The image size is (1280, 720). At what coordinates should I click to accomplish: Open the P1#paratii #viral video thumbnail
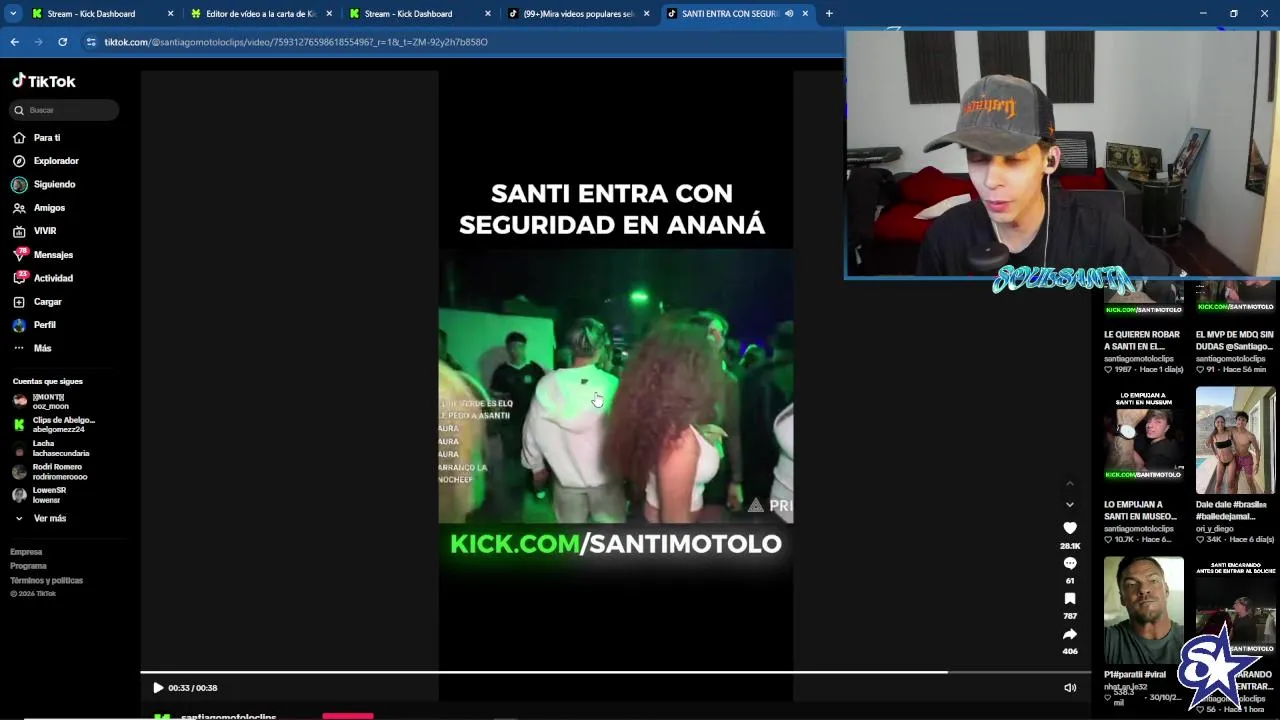1143,610
